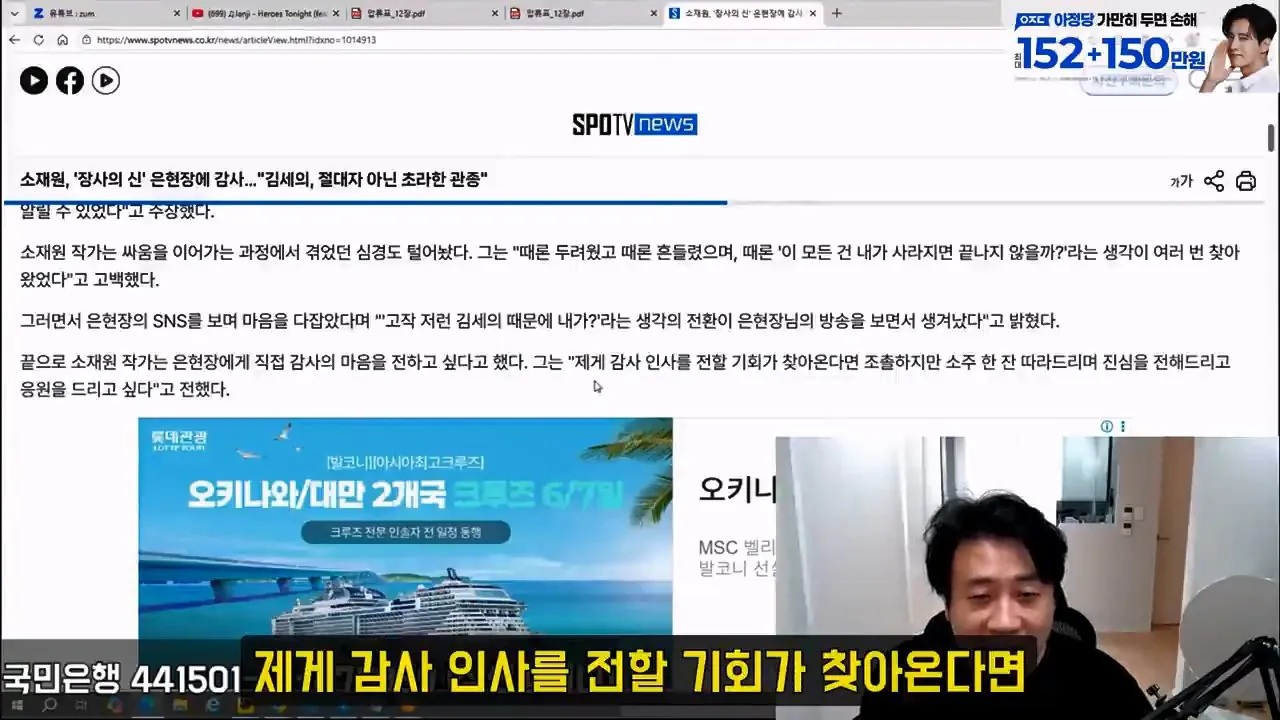The height and width of the screenshot is (720, 1280).
Task: Click the paragraph starting 끝으로 소재원 작가는
Action: click(625, 375)
